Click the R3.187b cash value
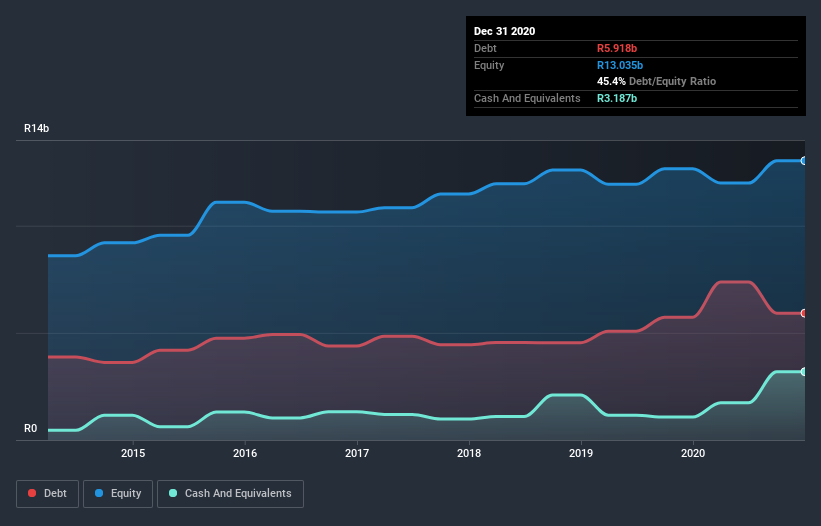 (617, 98)
